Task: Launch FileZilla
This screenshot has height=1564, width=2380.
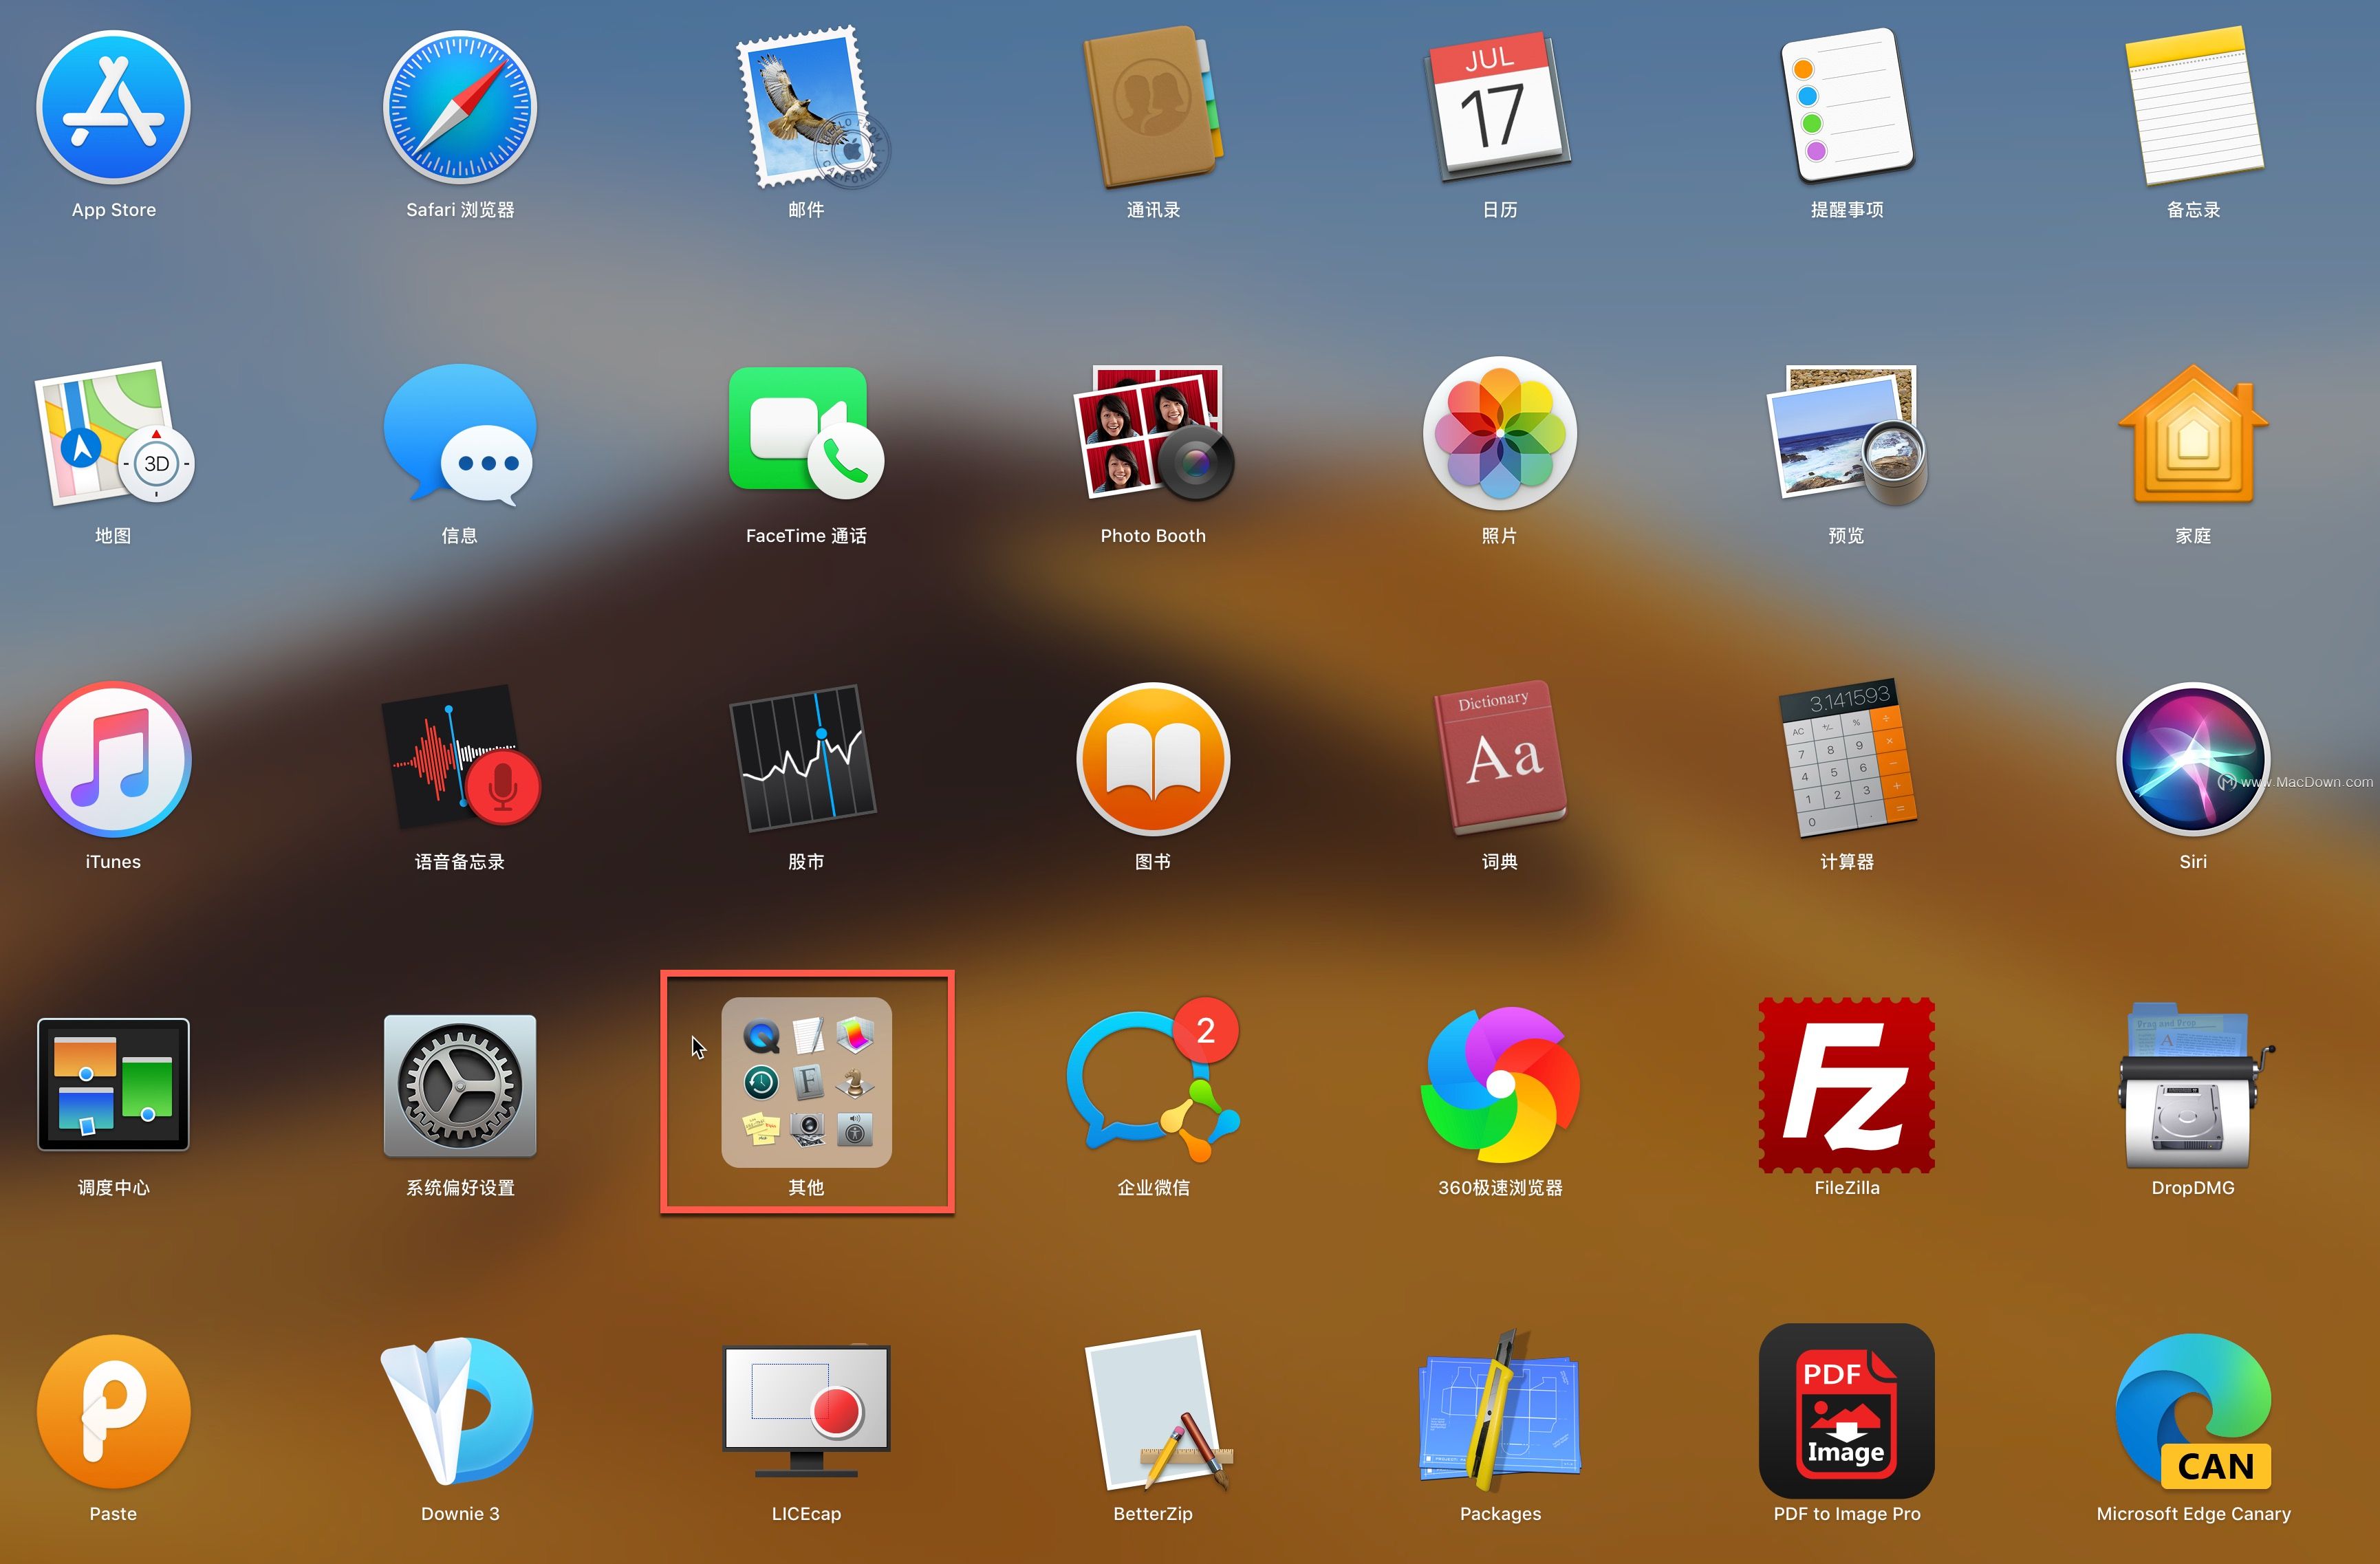Action: pos(1846,1085)
